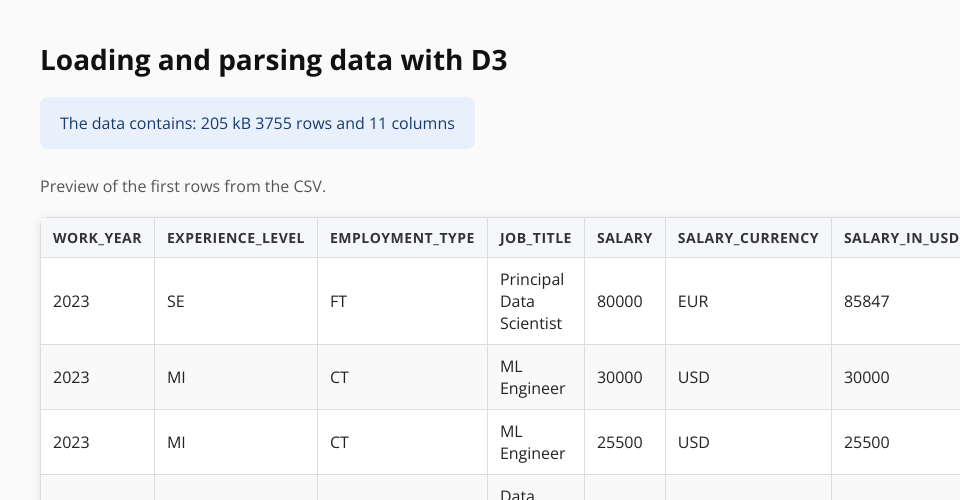Select the ML Engineer cell in the 30000 salary row
This screenshot has height=500, width=960.
coord(532,377)
